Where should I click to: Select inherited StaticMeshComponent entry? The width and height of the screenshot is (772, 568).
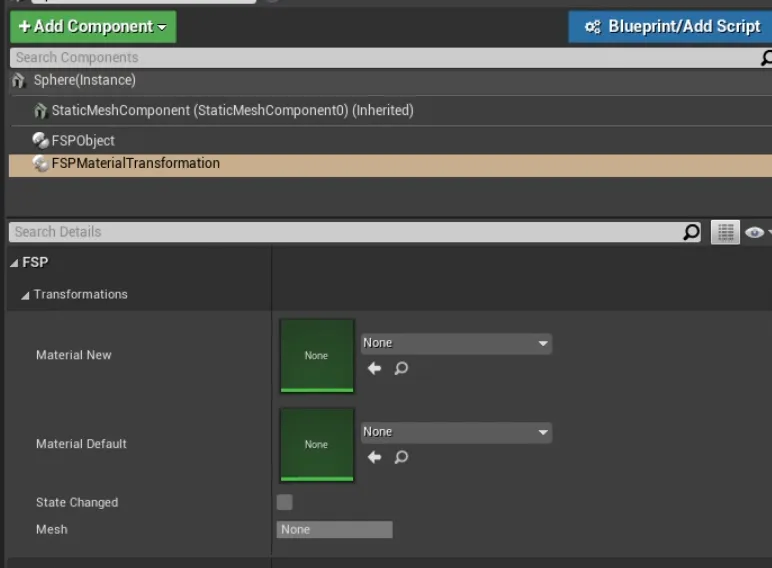pos(232,110)
